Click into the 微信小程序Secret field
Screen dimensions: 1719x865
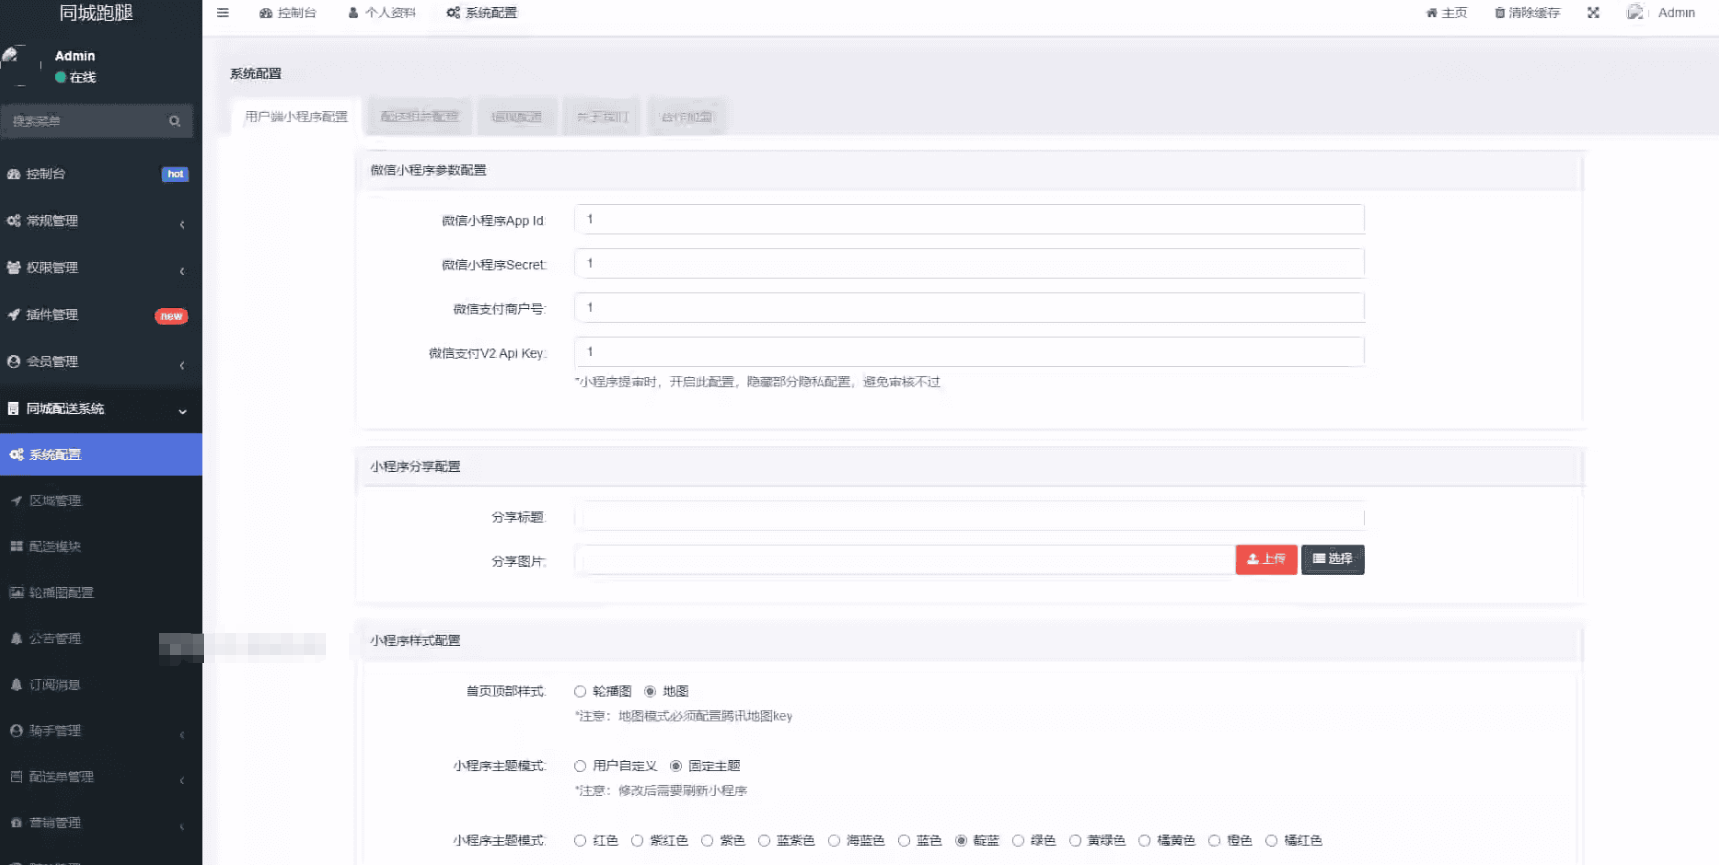[x=969, y=264]
